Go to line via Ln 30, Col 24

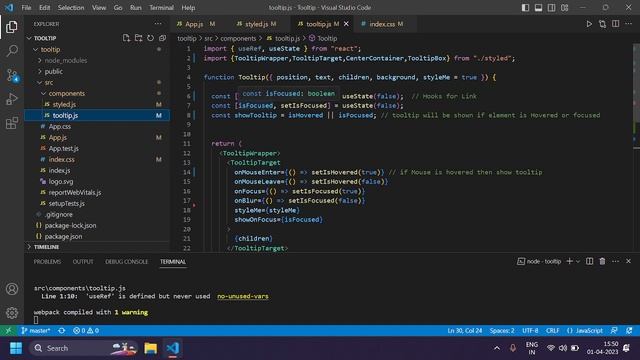click(x=464, y=331)
